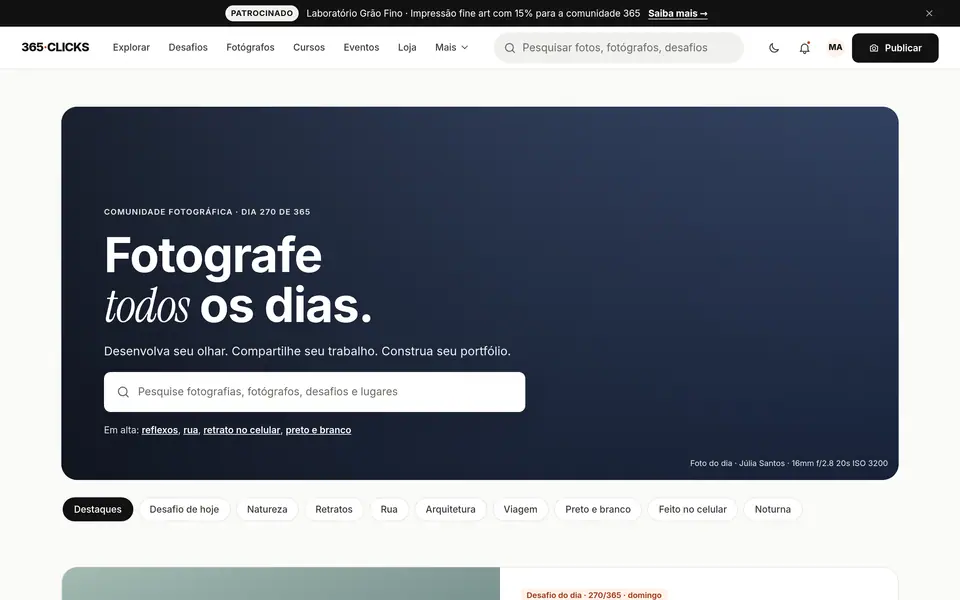Focus the header Pesquisar fotos search field
Image resolution: width=960 pixels, height=600 pixels.
[x=618, y=48]
